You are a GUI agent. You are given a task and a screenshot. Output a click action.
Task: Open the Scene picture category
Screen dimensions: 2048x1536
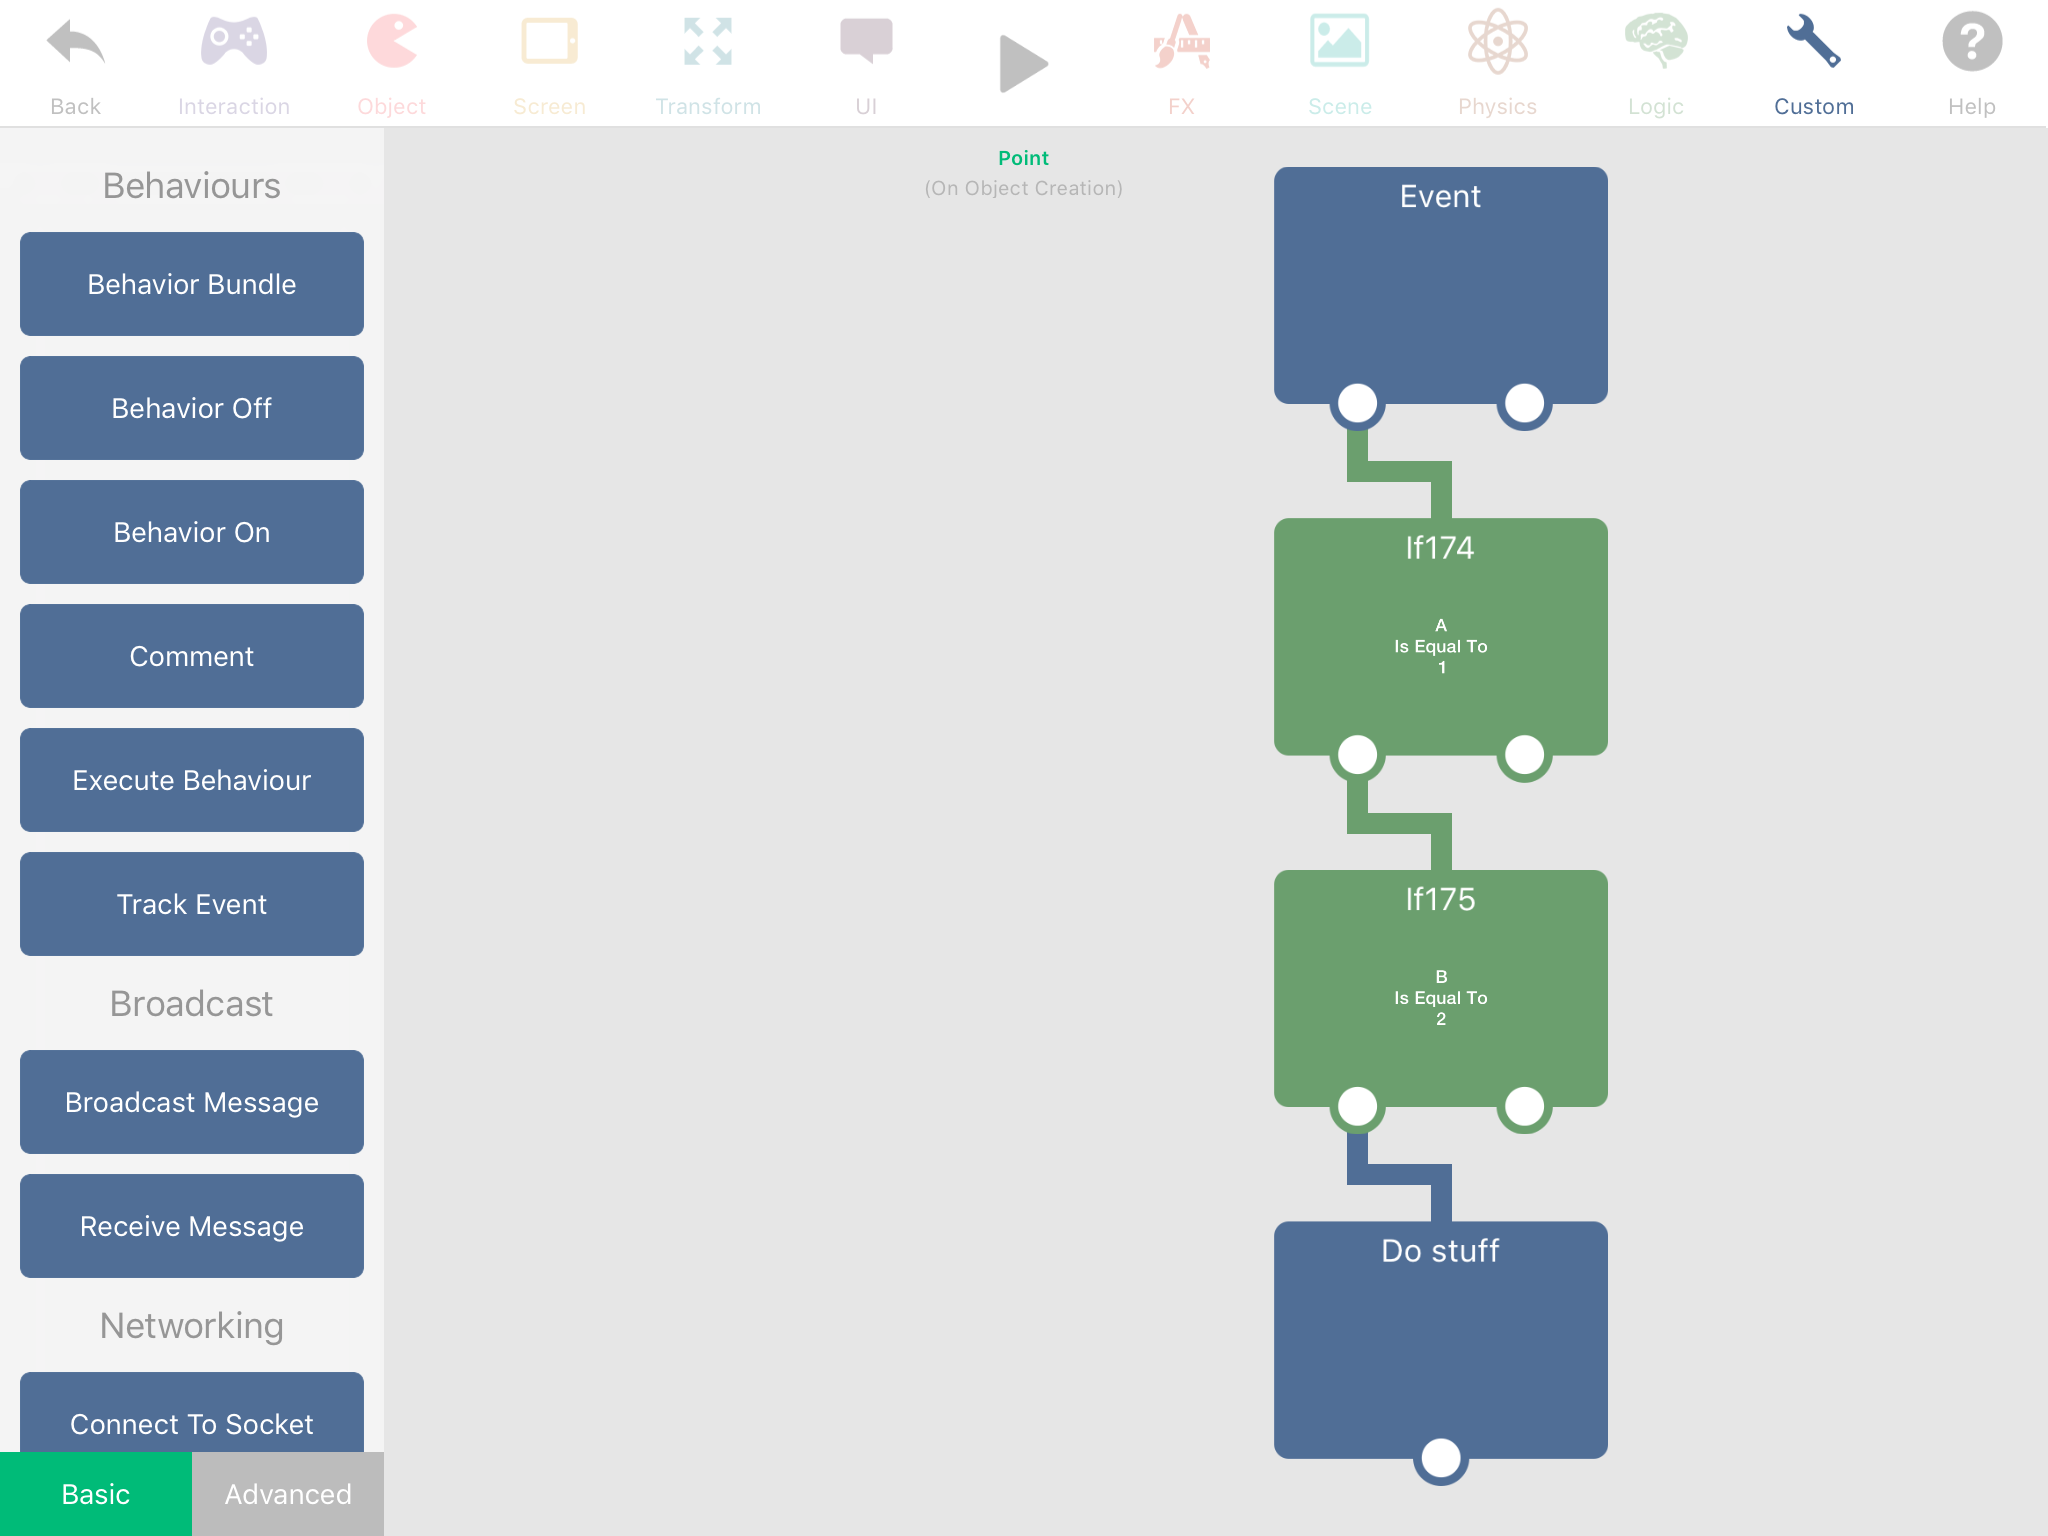pos(1339,45)
